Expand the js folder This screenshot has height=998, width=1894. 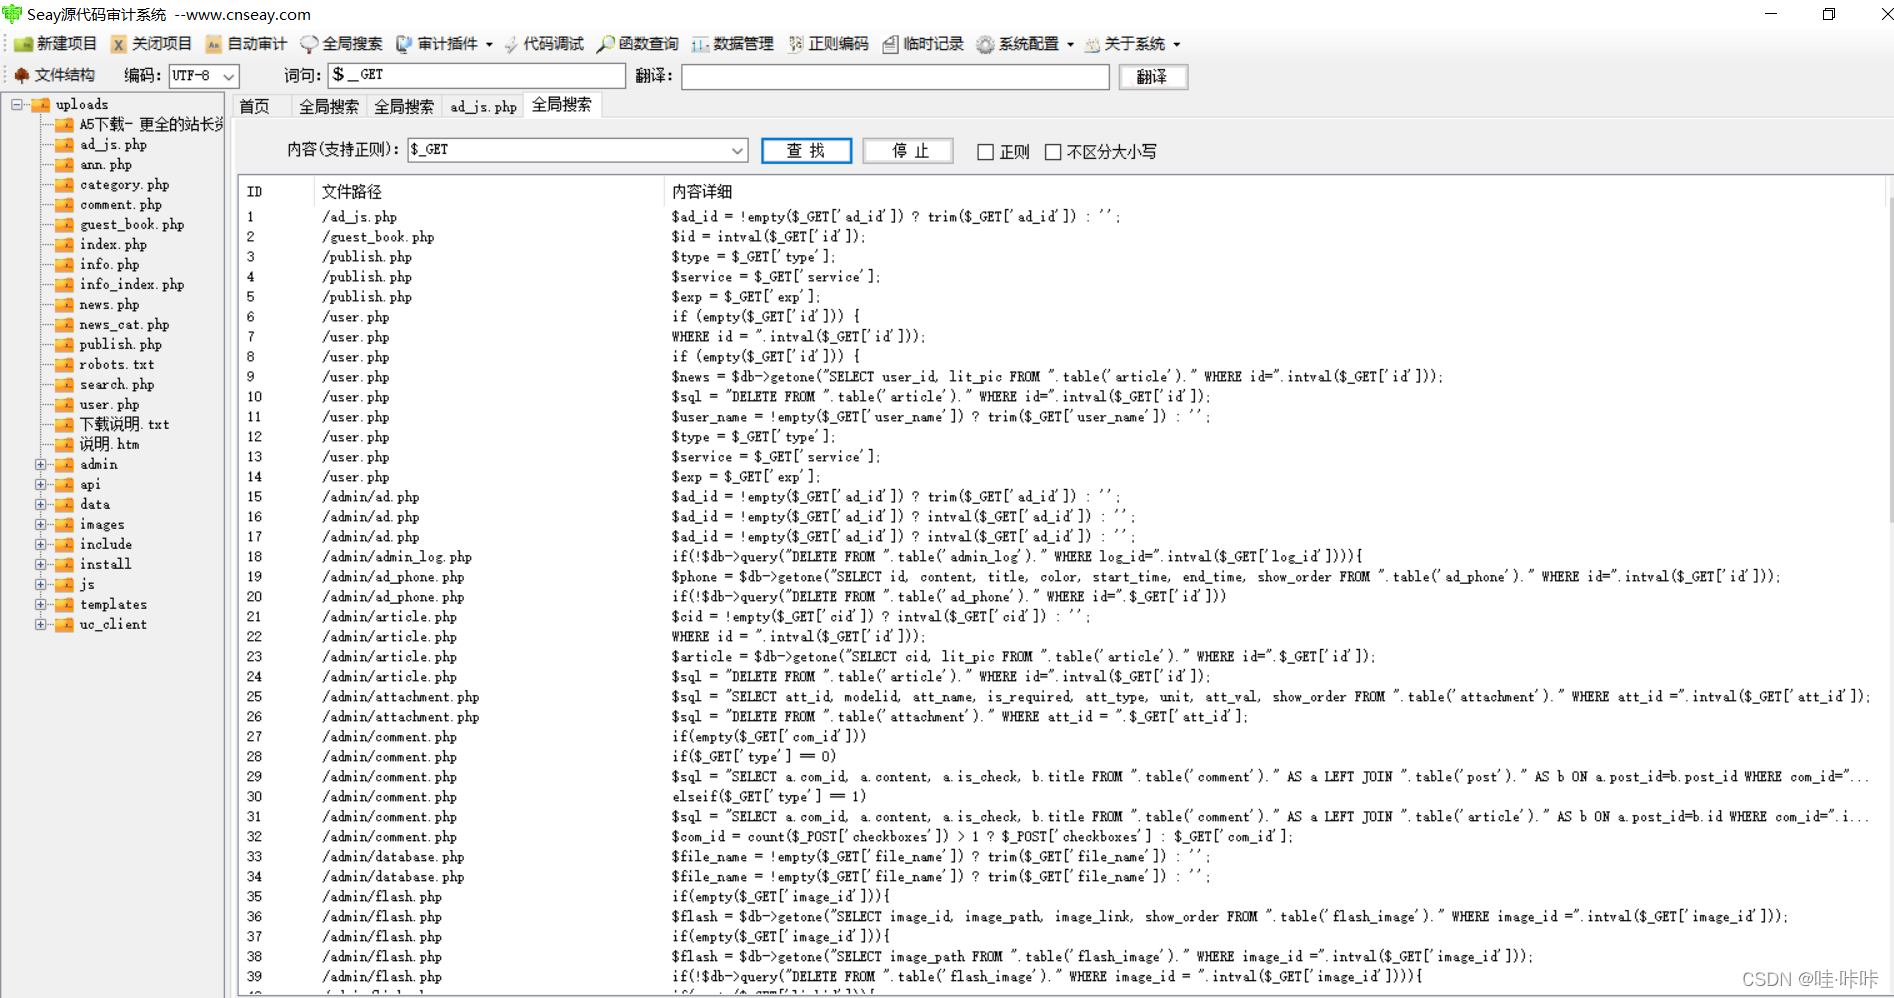click(x=41, y=585)
